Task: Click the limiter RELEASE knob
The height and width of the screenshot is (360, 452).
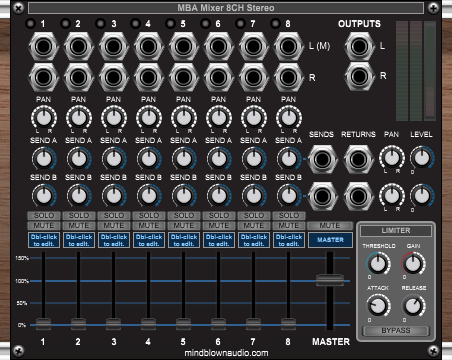Action: 413,306
